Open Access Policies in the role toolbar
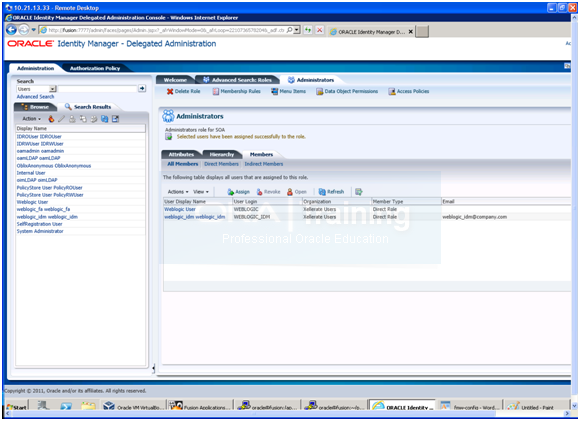 pyautogui.click(x=409, y=91)
